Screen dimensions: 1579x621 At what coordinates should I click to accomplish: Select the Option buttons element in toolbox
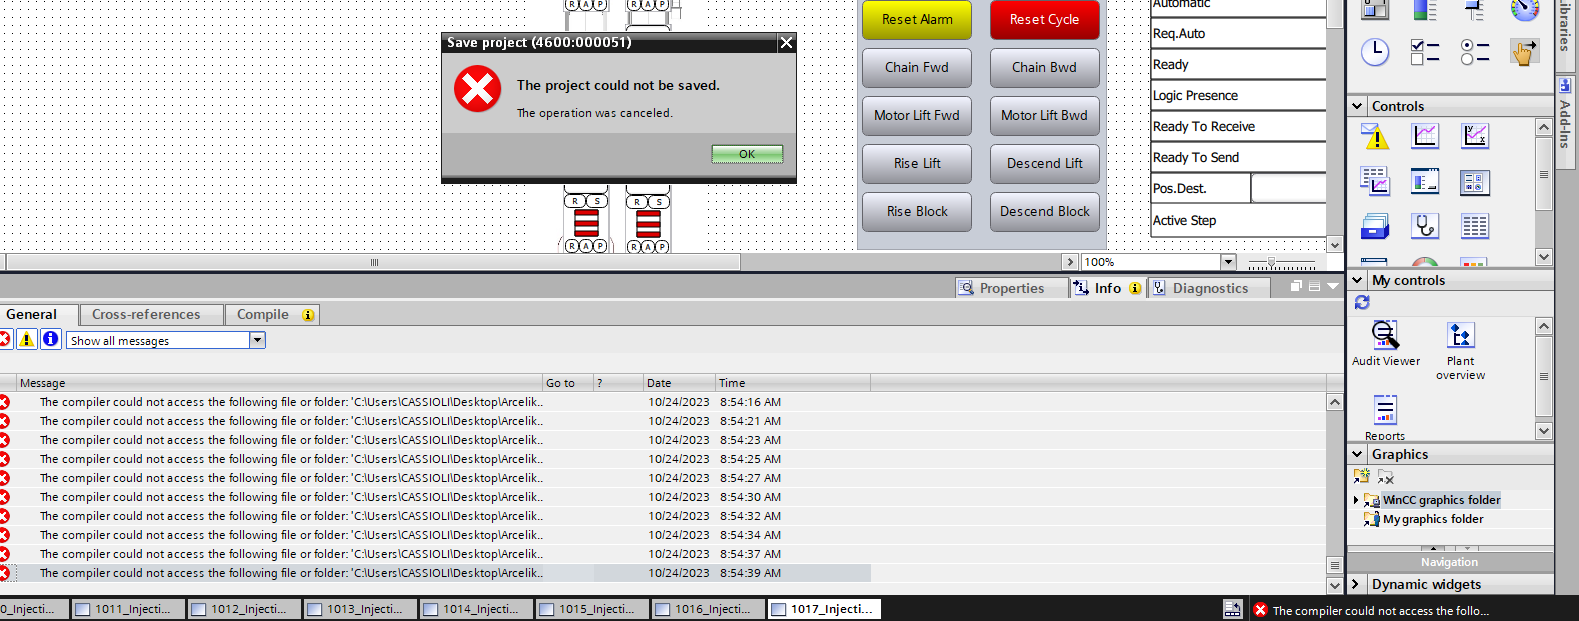click(1475, 52)
